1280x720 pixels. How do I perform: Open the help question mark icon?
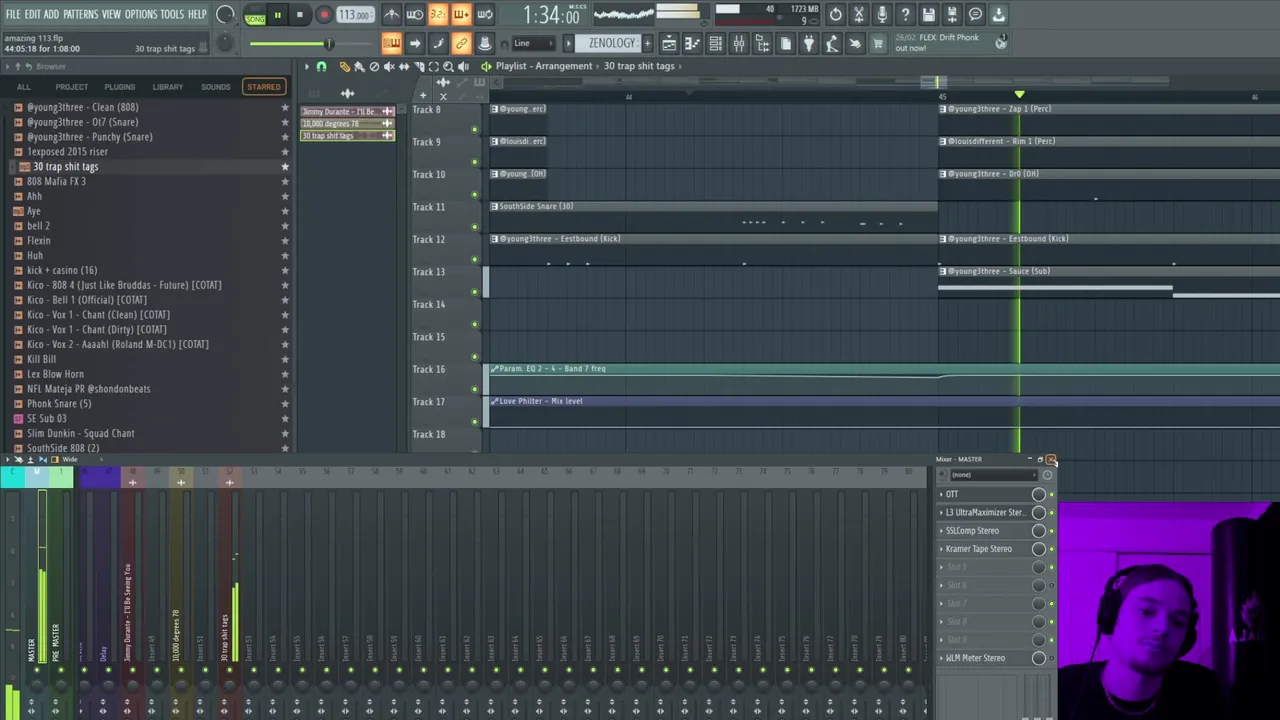tap(905, 15)
